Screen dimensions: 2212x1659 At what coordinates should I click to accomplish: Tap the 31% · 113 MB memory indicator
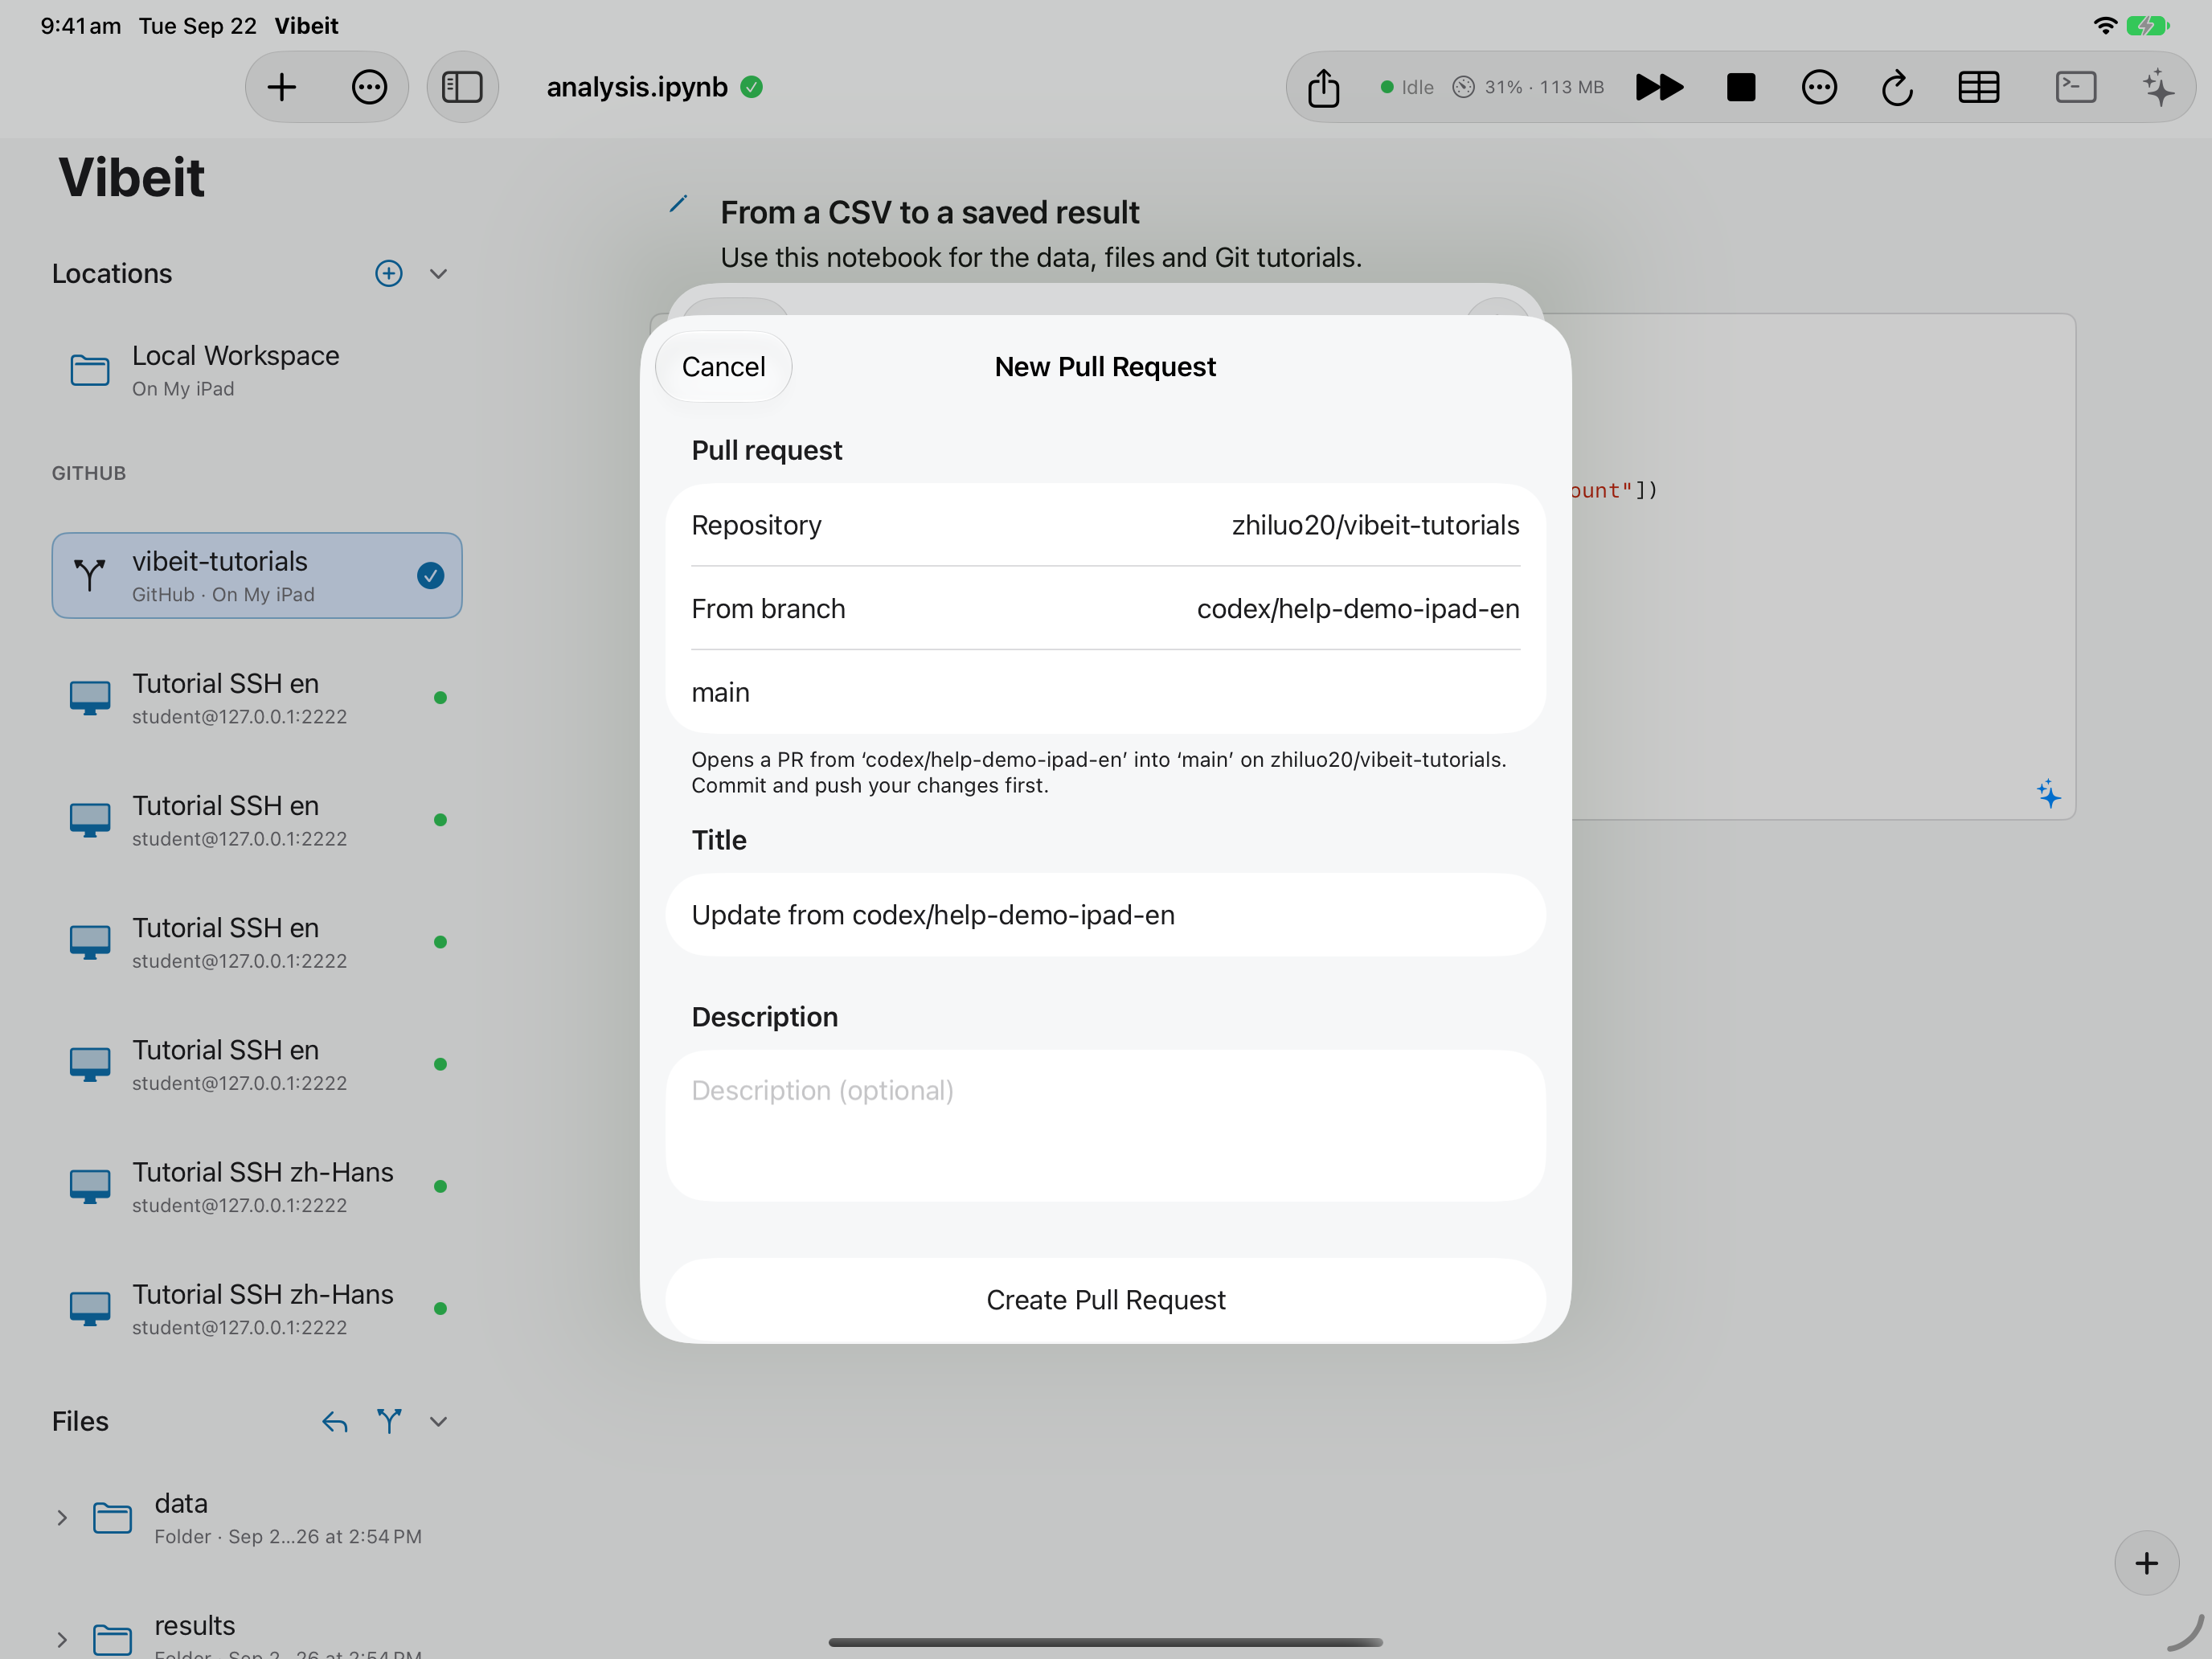tap(1528, 87)
